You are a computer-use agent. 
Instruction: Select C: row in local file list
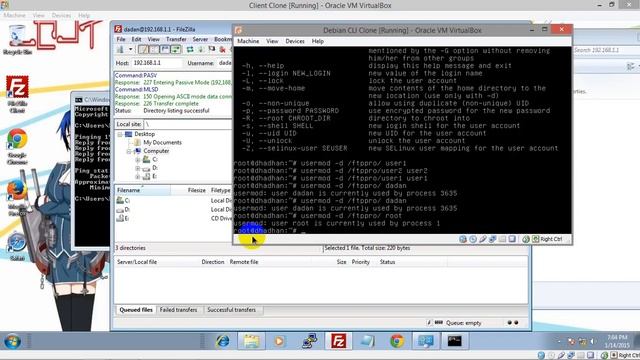[x=173, y=200]
